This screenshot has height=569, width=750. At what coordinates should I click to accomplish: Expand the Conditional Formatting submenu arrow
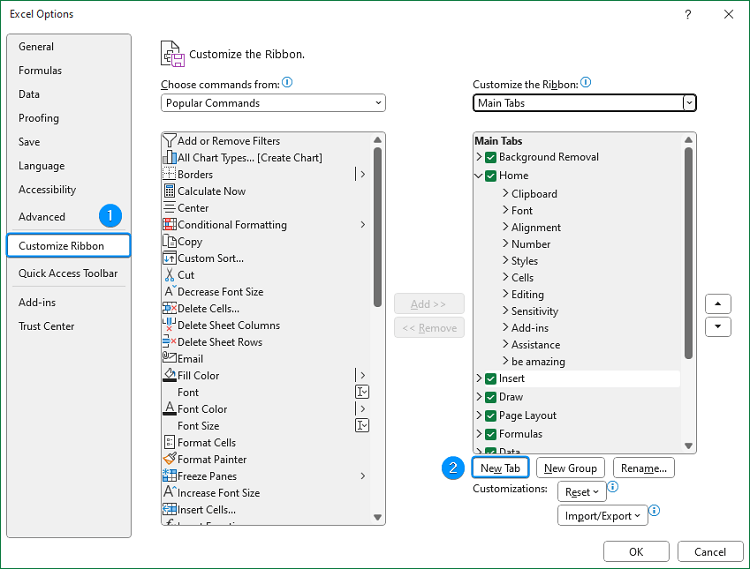point(363,224)
